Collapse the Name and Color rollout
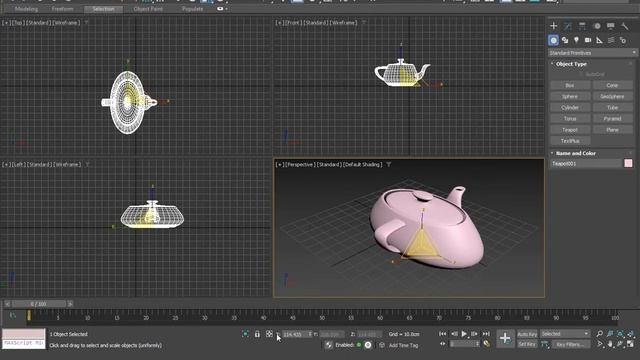 pos(576,153)
